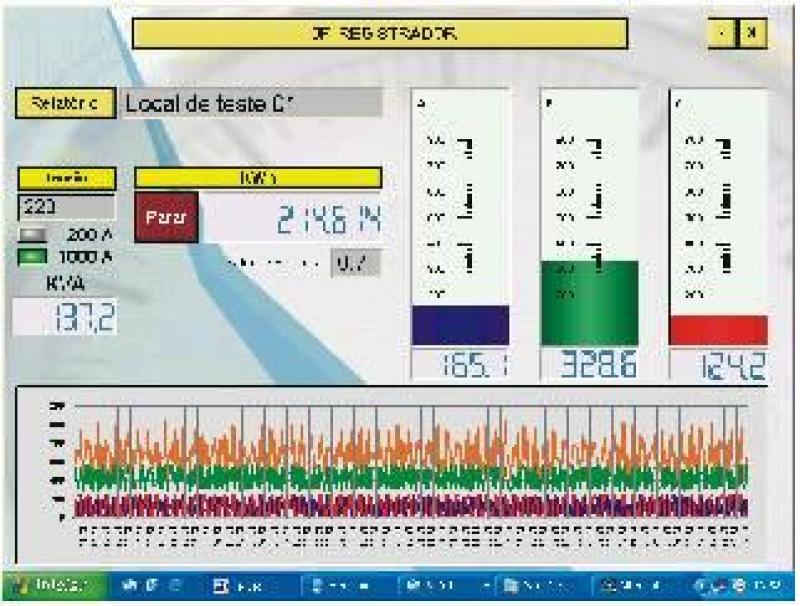Click the blue phase A bar gauge
The image size is (800, 606).
[460, 326]
